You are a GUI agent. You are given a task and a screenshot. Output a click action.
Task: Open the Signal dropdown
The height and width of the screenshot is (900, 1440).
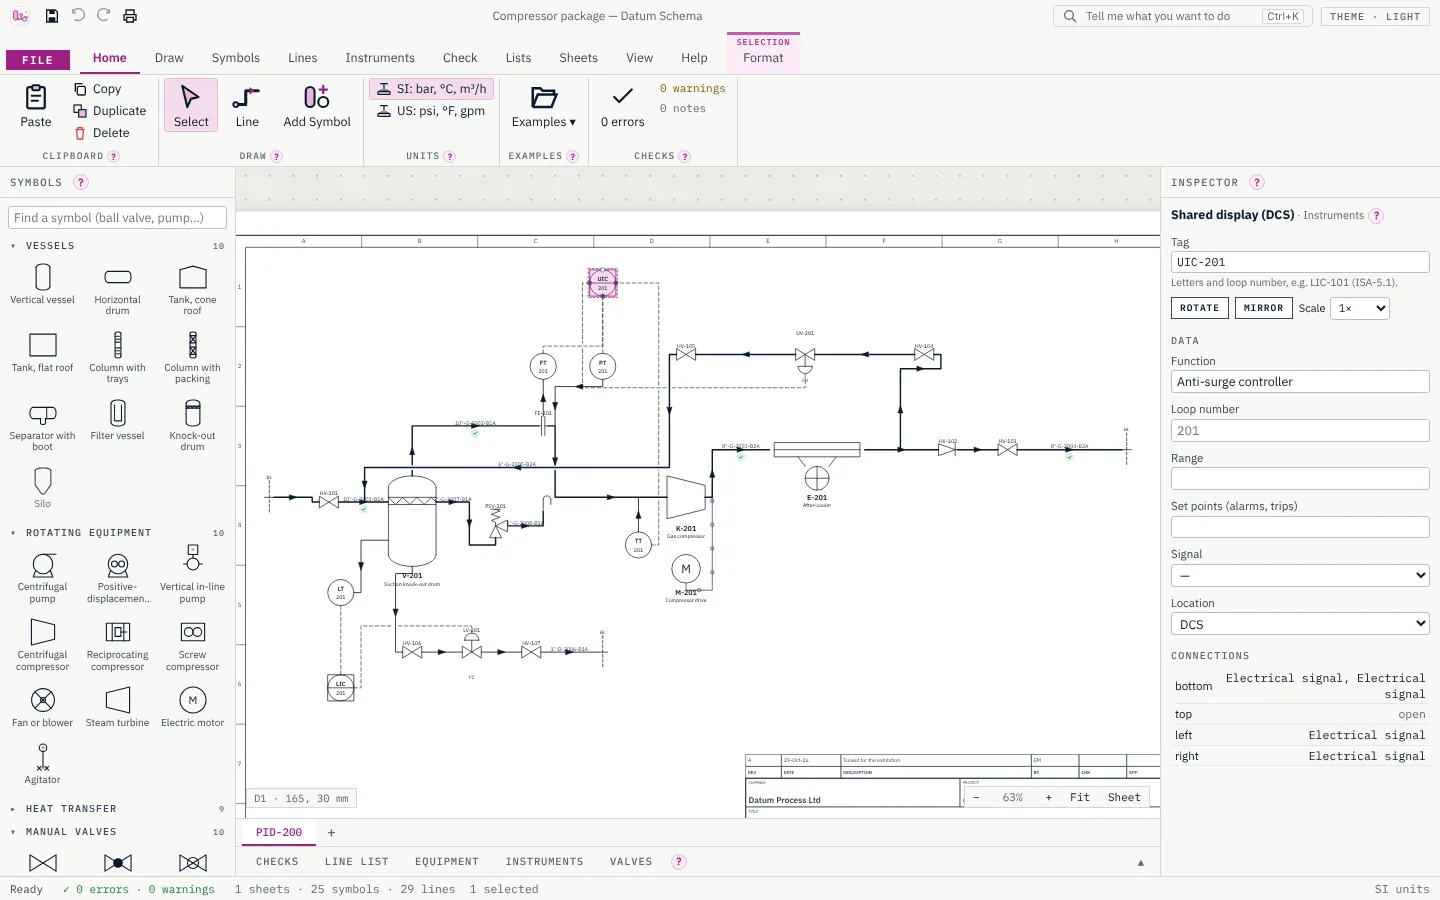[1300, 575]
